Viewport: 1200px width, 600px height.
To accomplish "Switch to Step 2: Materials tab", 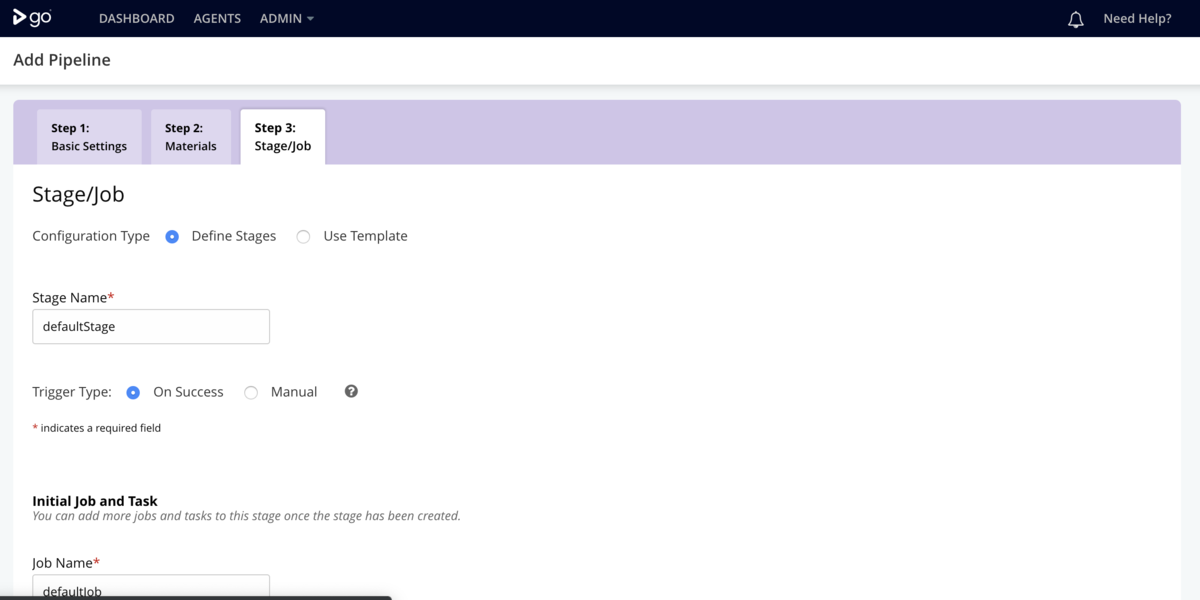I will click(191, 137).
